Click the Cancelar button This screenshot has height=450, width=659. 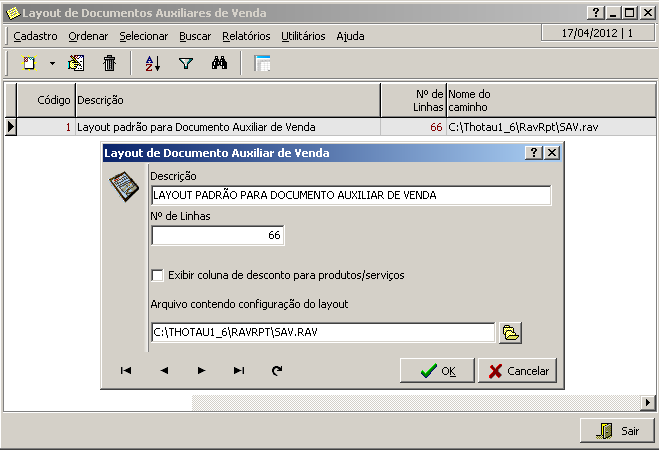(x=517, y=371)
